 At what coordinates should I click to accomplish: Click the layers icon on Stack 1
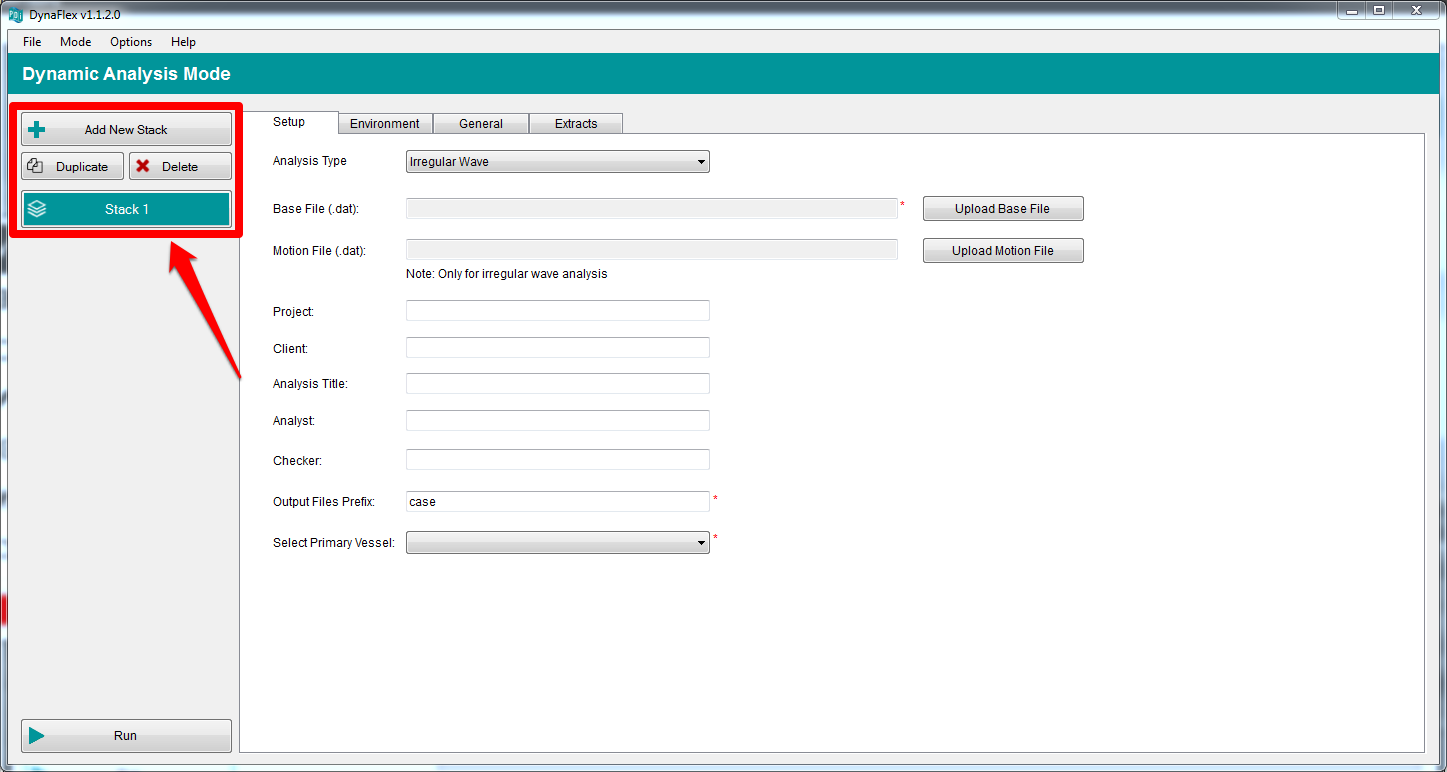tap(37, 209)
